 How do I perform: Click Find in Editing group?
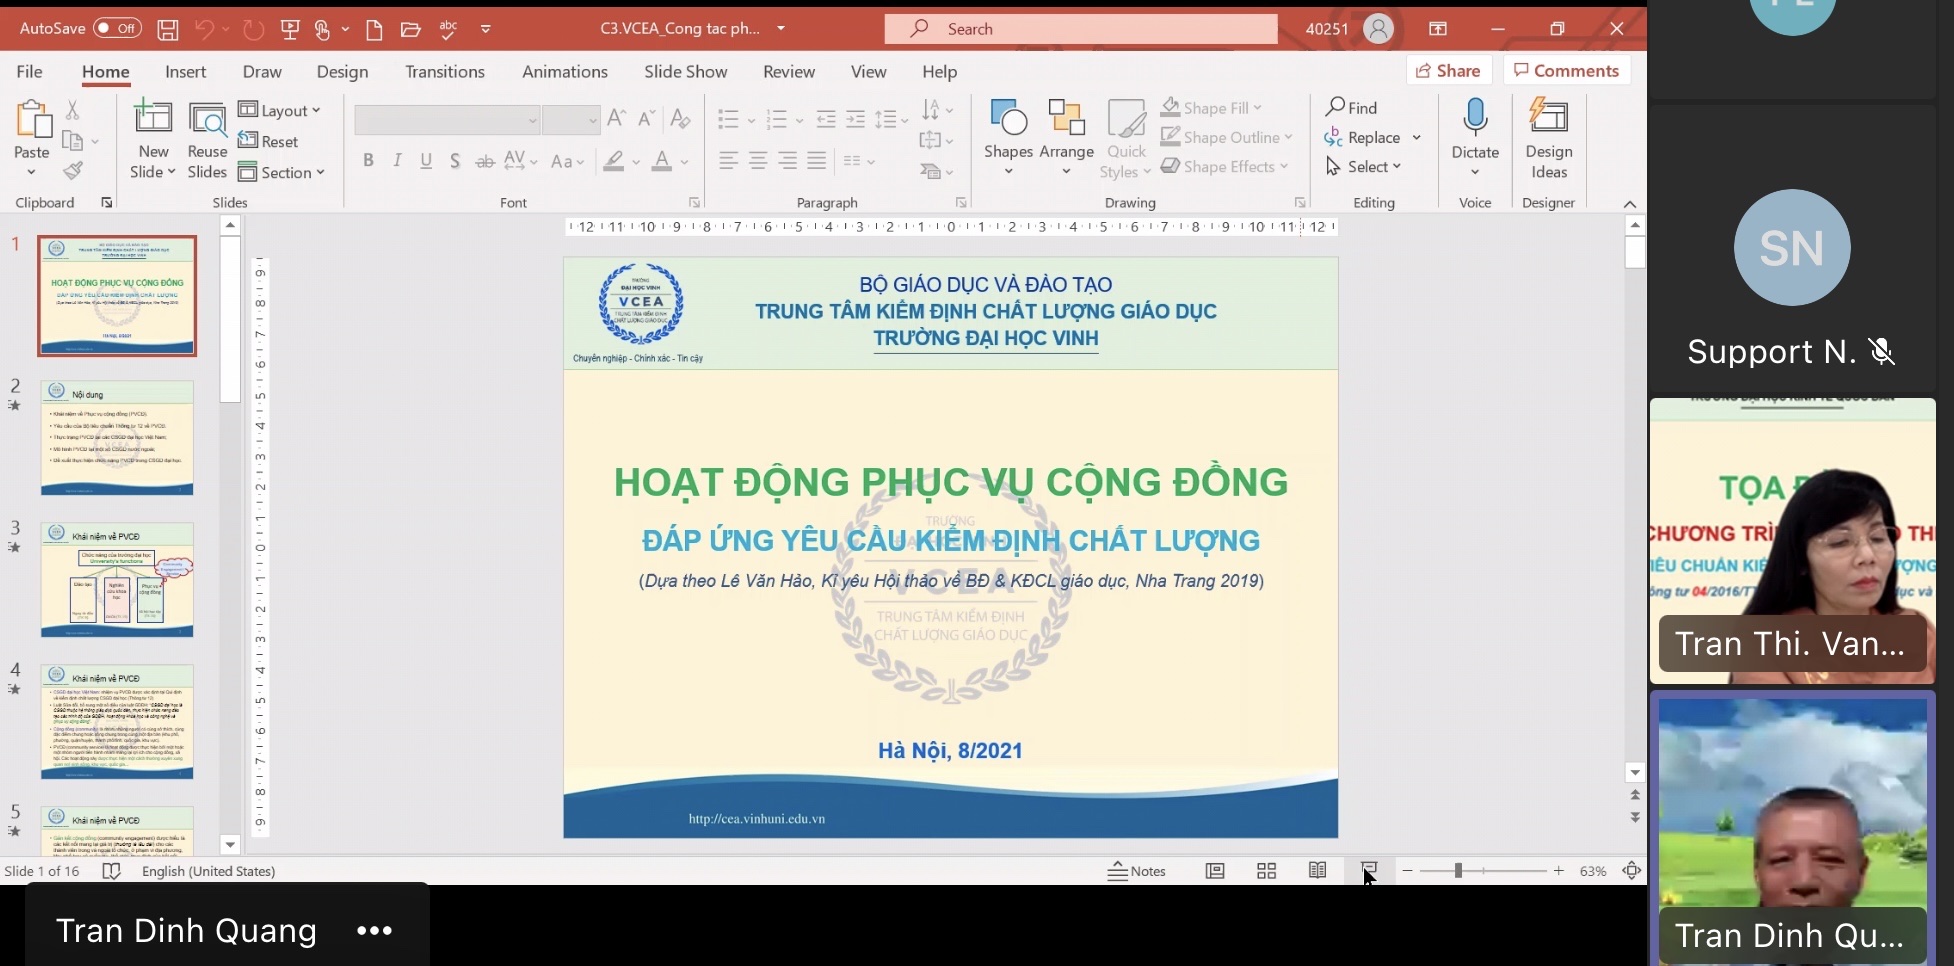tap(1351, 107)
